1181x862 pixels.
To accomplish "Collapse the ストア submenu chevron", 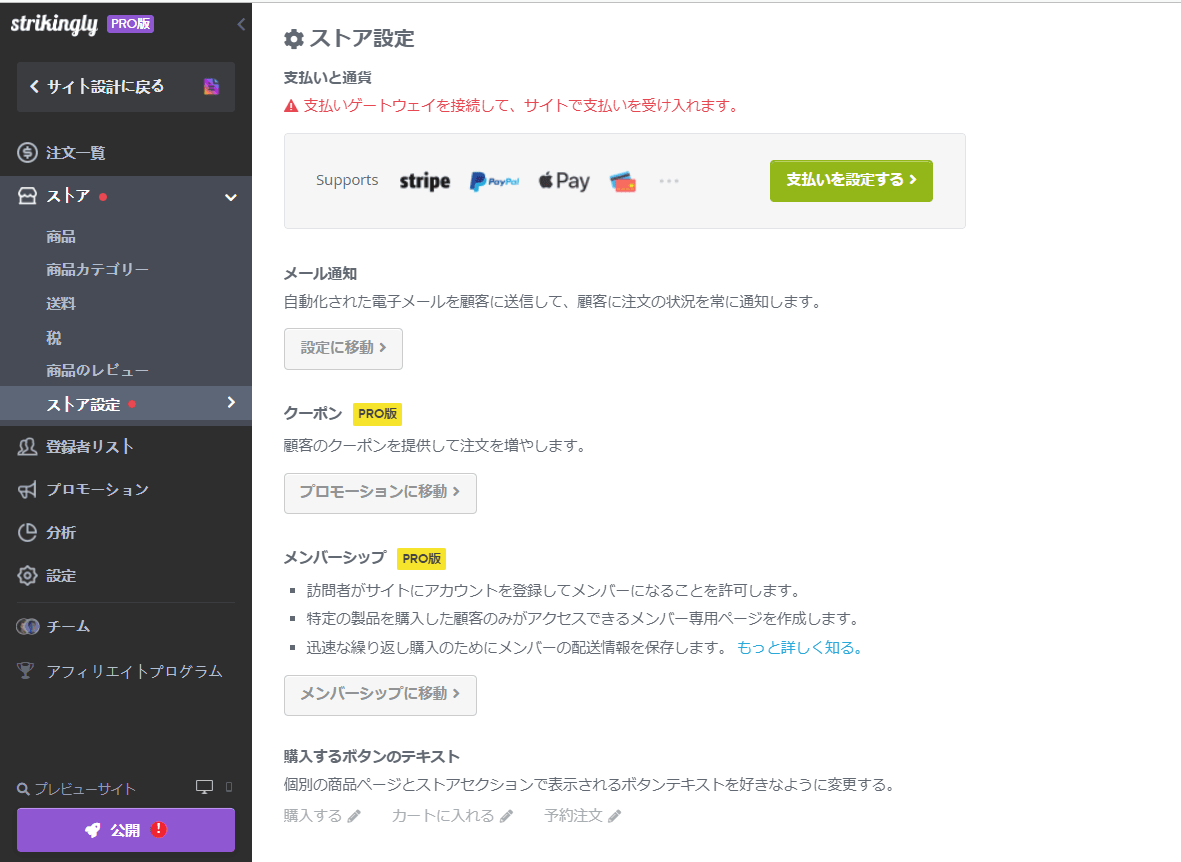I will 231,196.
